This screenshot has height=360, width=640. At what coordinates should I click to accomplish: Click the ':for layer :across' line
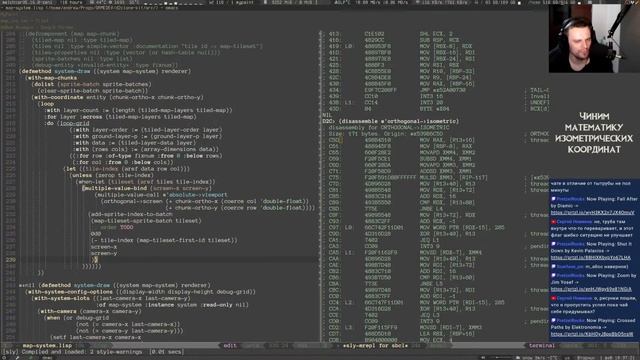(x=121, y=117)
